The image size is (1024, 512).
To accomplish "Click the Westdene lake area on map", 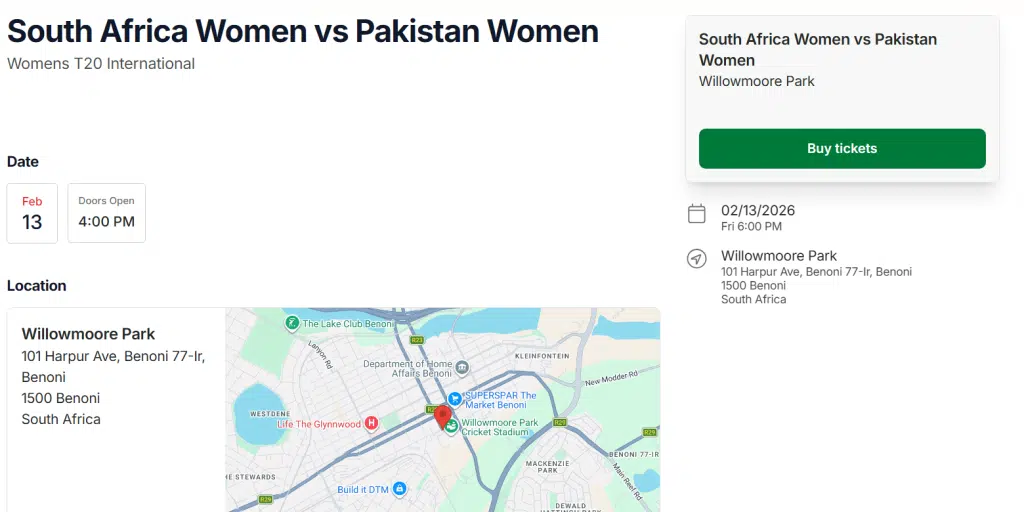I will coord(255,412).
